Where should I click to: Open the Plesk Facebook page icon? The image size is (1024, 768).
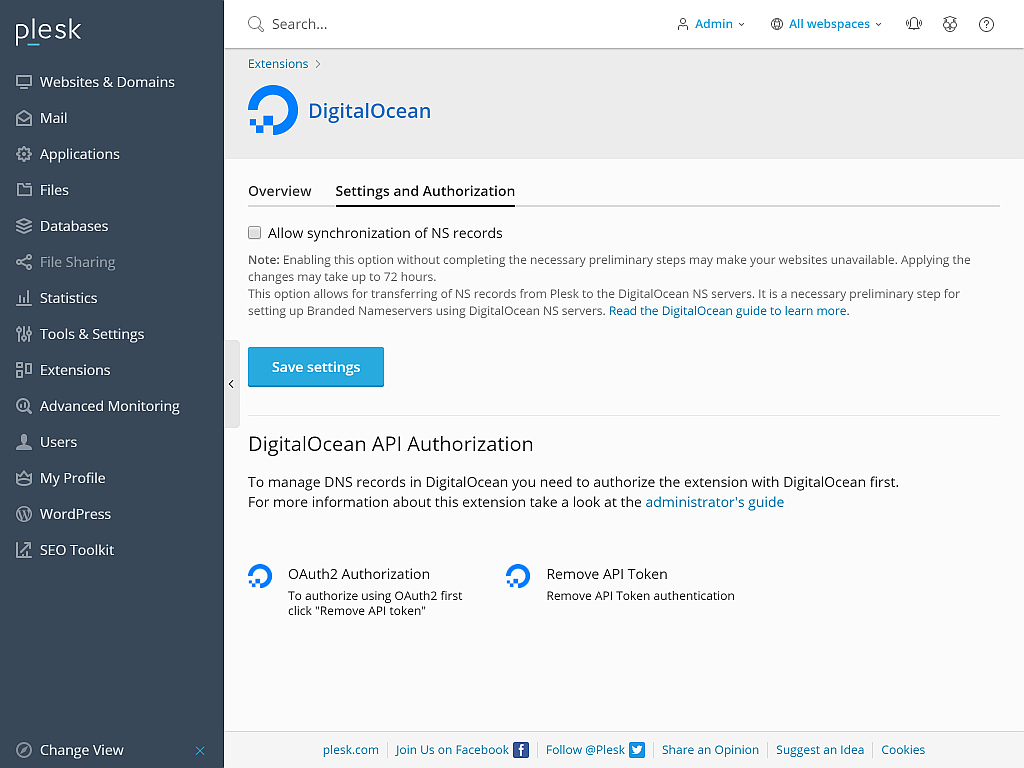click(521, 750)
